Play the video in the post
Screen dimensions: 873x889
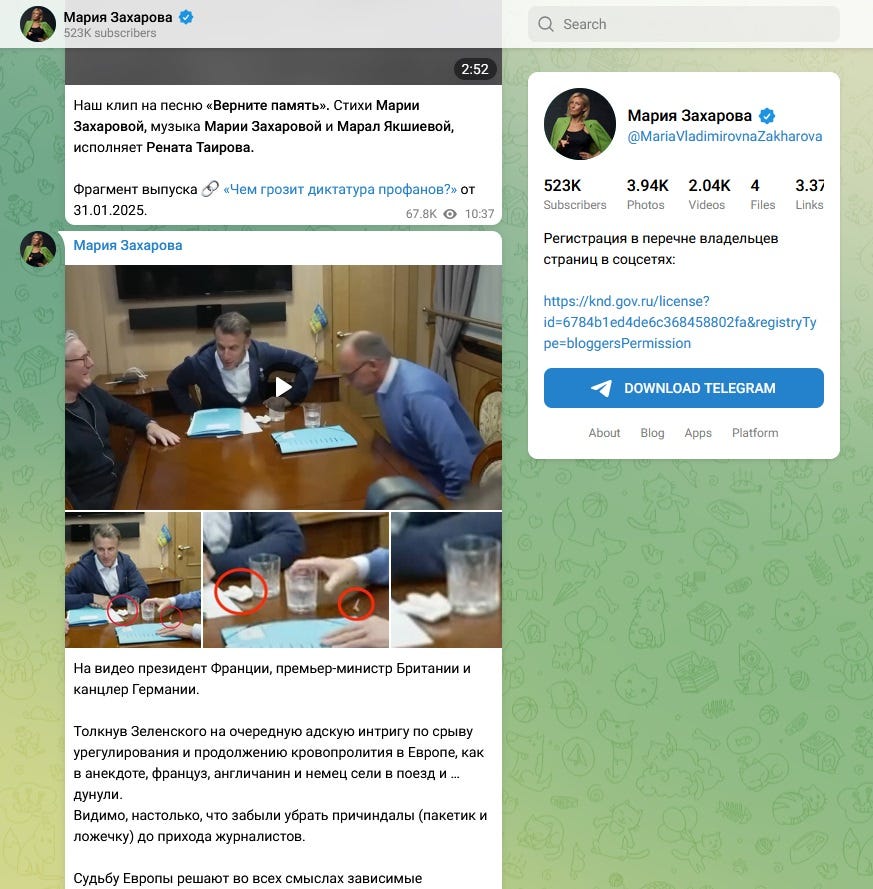pyautogui.click(x=283, y=387)
